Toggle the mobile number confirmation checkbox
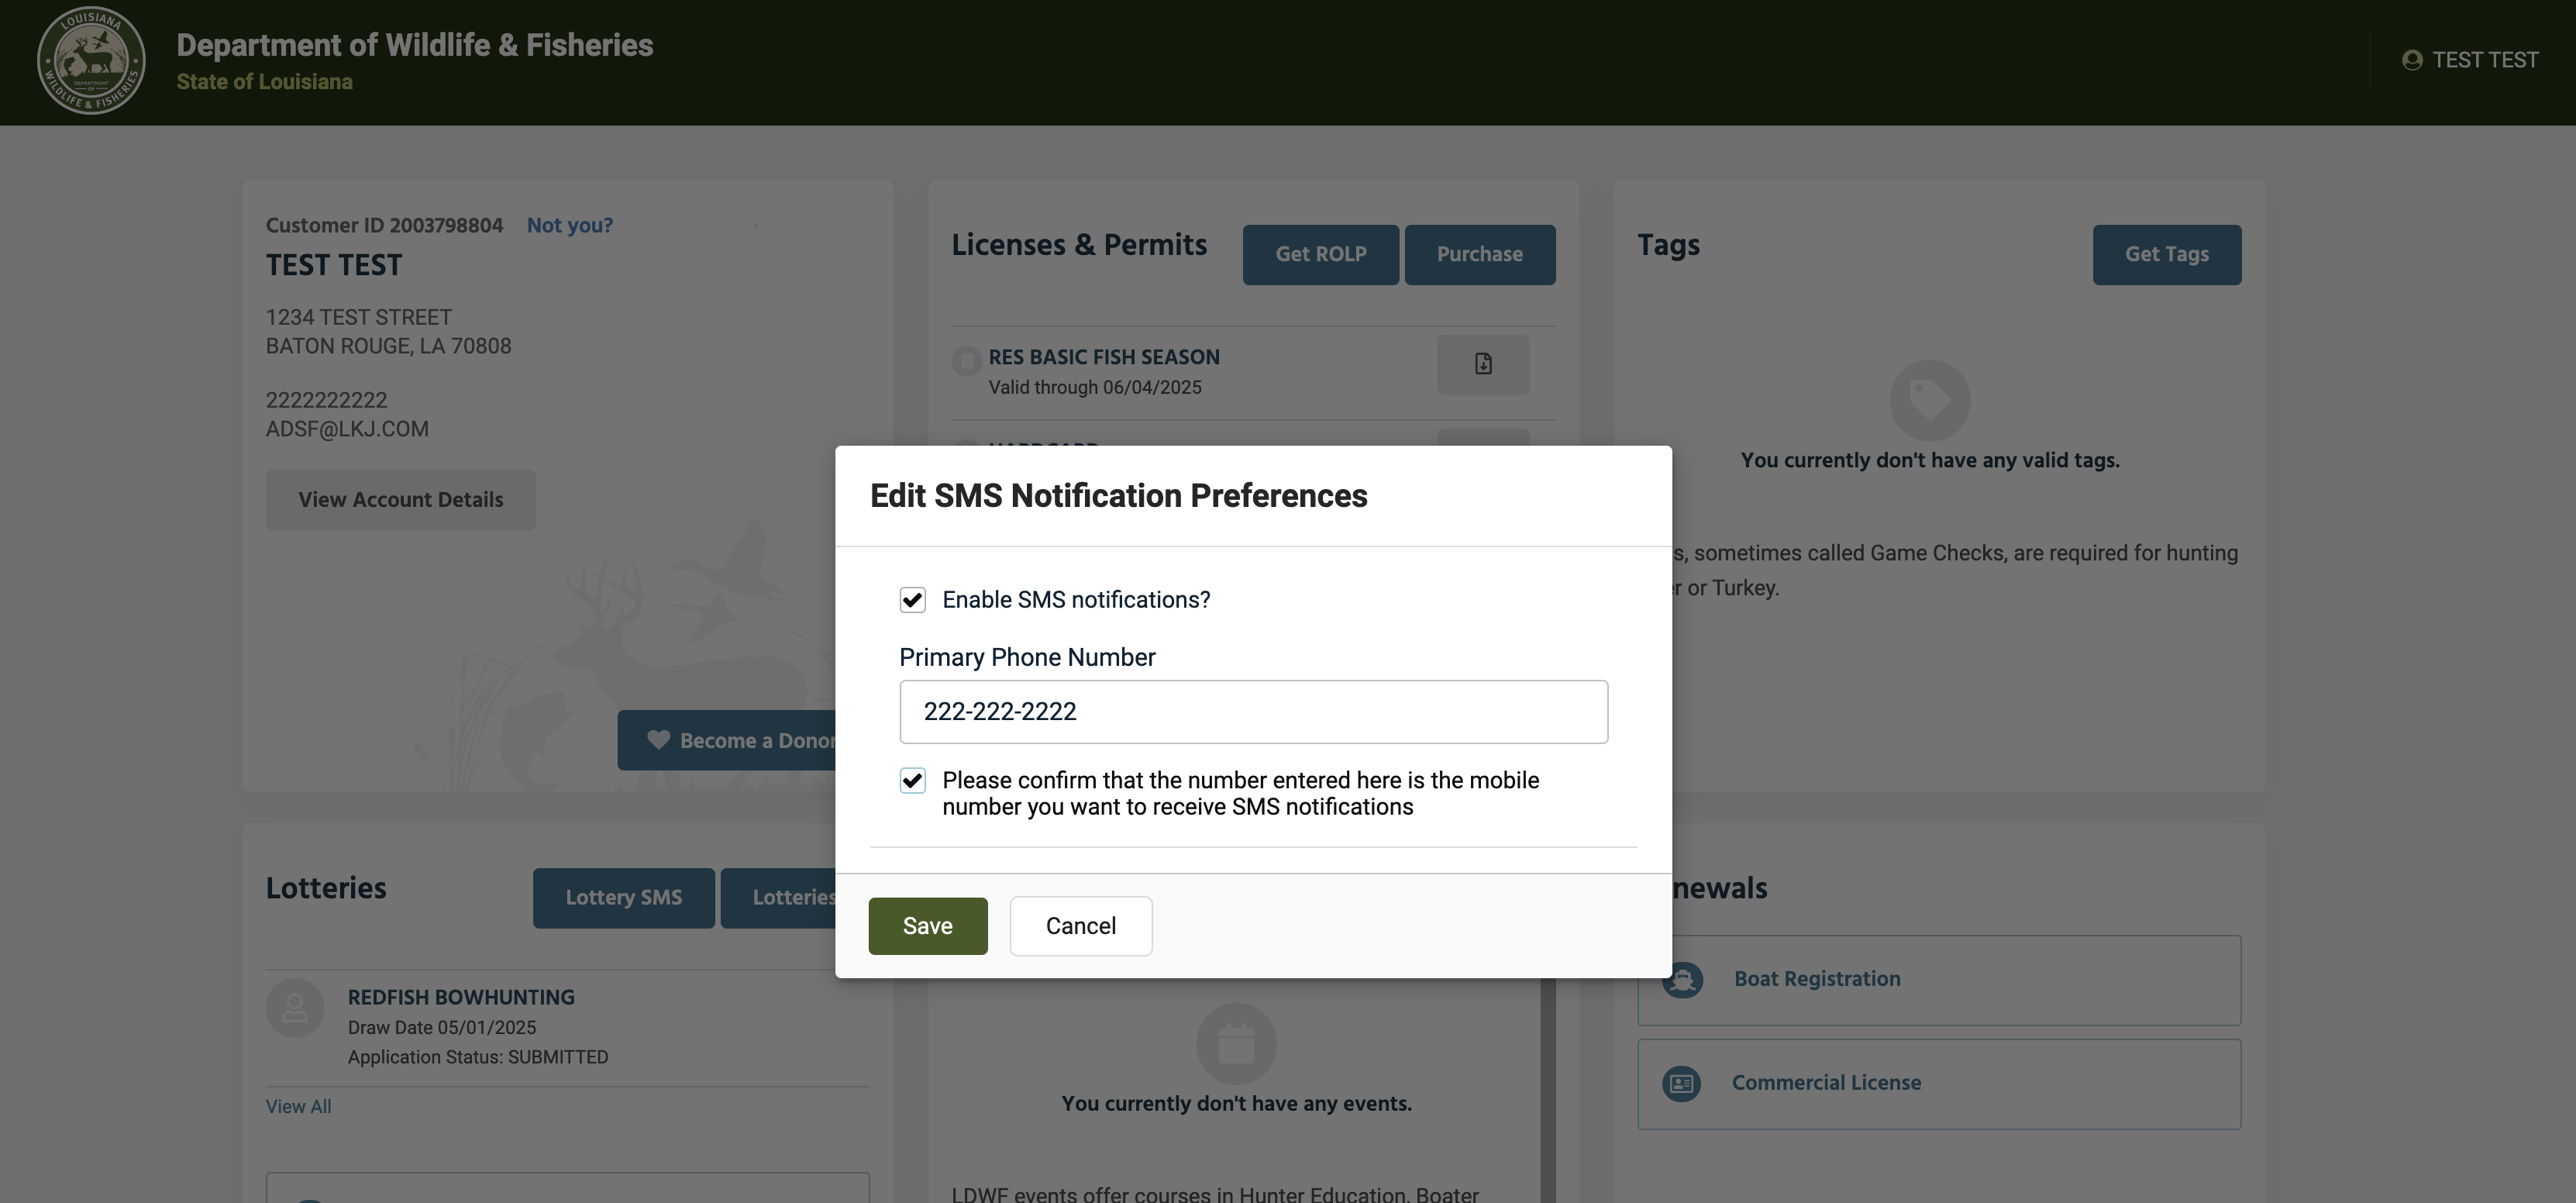 (912, 781)
